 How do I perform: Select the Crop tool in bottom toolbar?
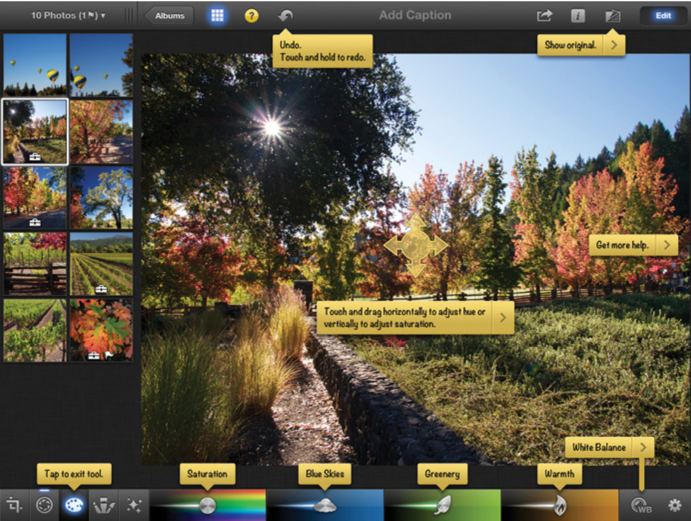point(14,505)
